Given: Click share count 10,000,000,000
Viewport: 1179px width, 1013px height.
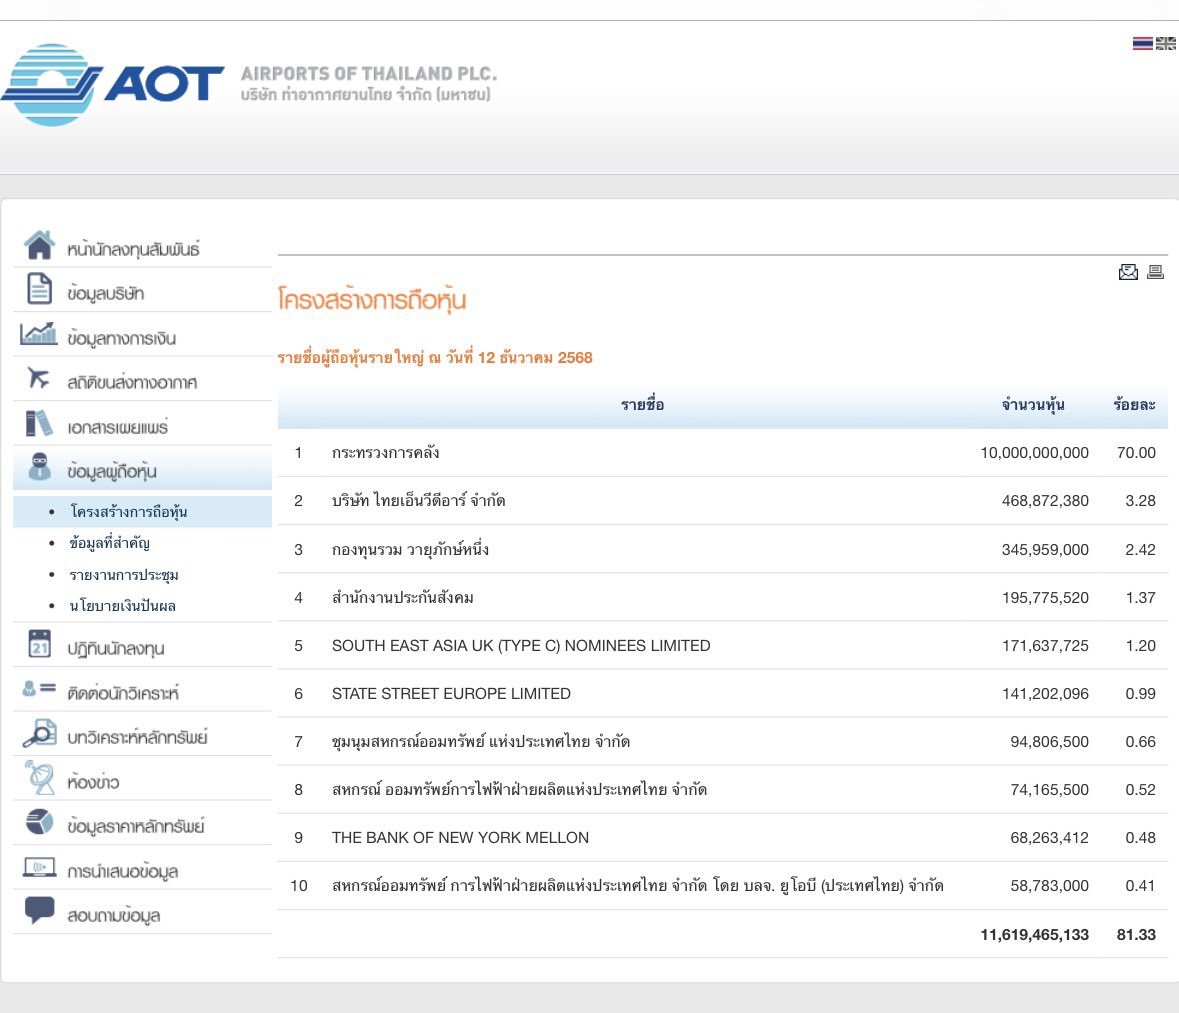Looking at the screenshot, I should pos(1034,453).
